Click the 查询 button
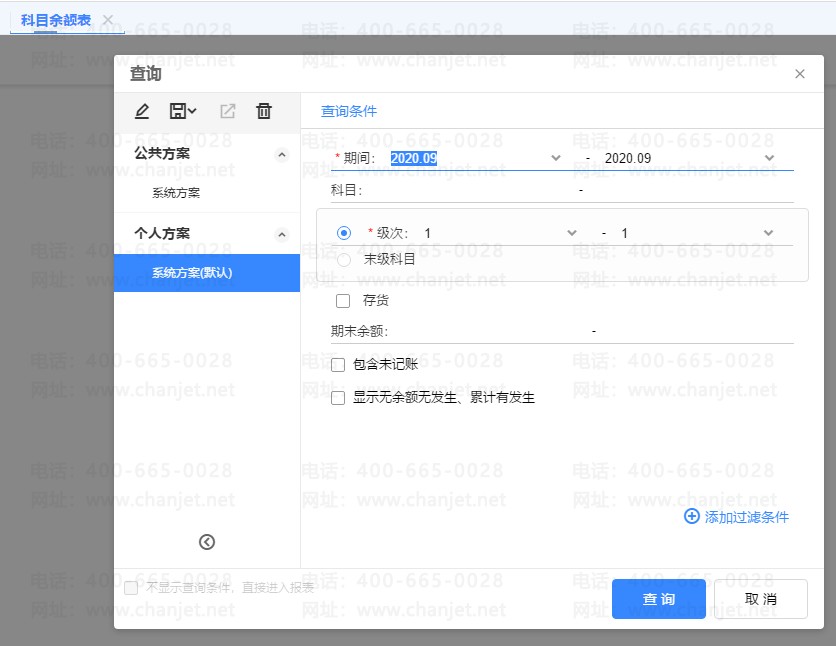Viewport: 836px width, 646px height. tap(659, 599)
